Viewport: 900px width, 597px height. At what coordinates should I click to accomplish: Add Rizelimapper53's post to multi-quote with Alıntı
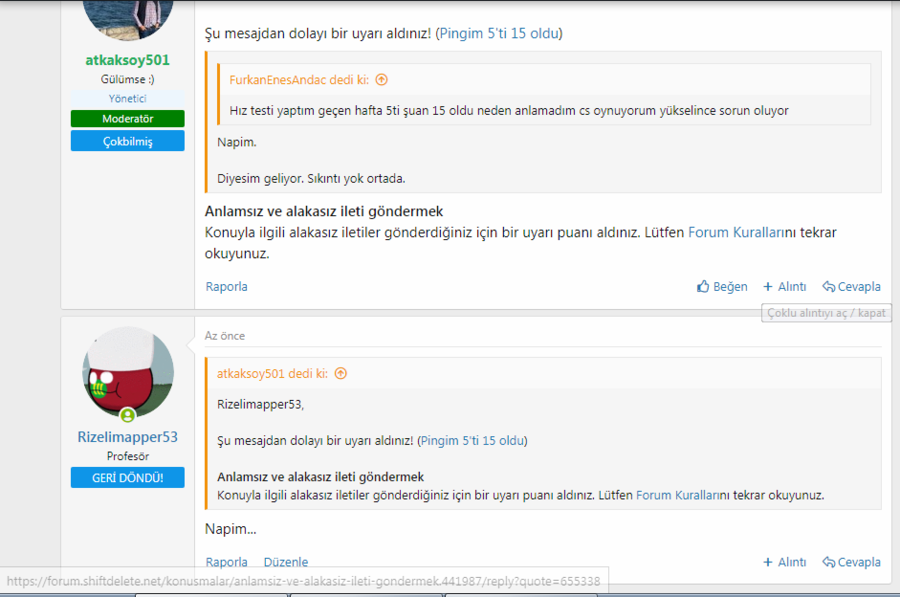click(785, 562)
